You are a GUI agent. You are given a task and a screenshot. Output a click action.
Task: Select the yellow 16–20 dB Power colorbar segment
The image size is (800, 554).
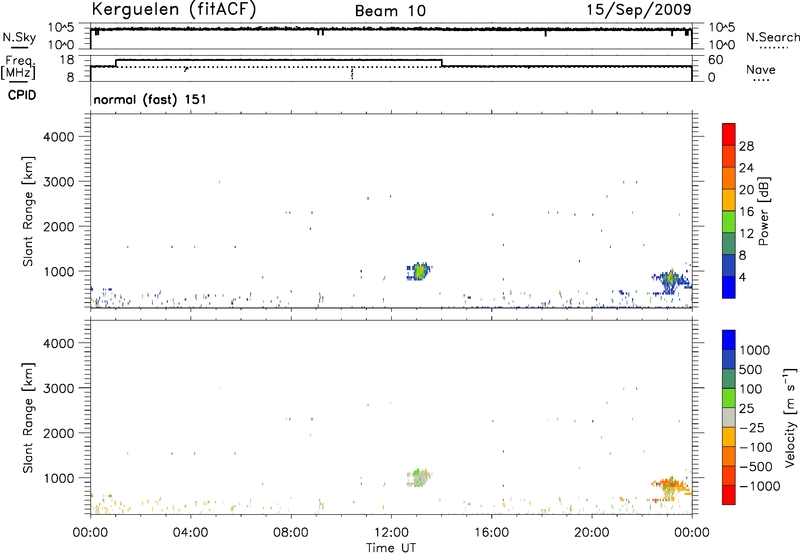point(729,199)
